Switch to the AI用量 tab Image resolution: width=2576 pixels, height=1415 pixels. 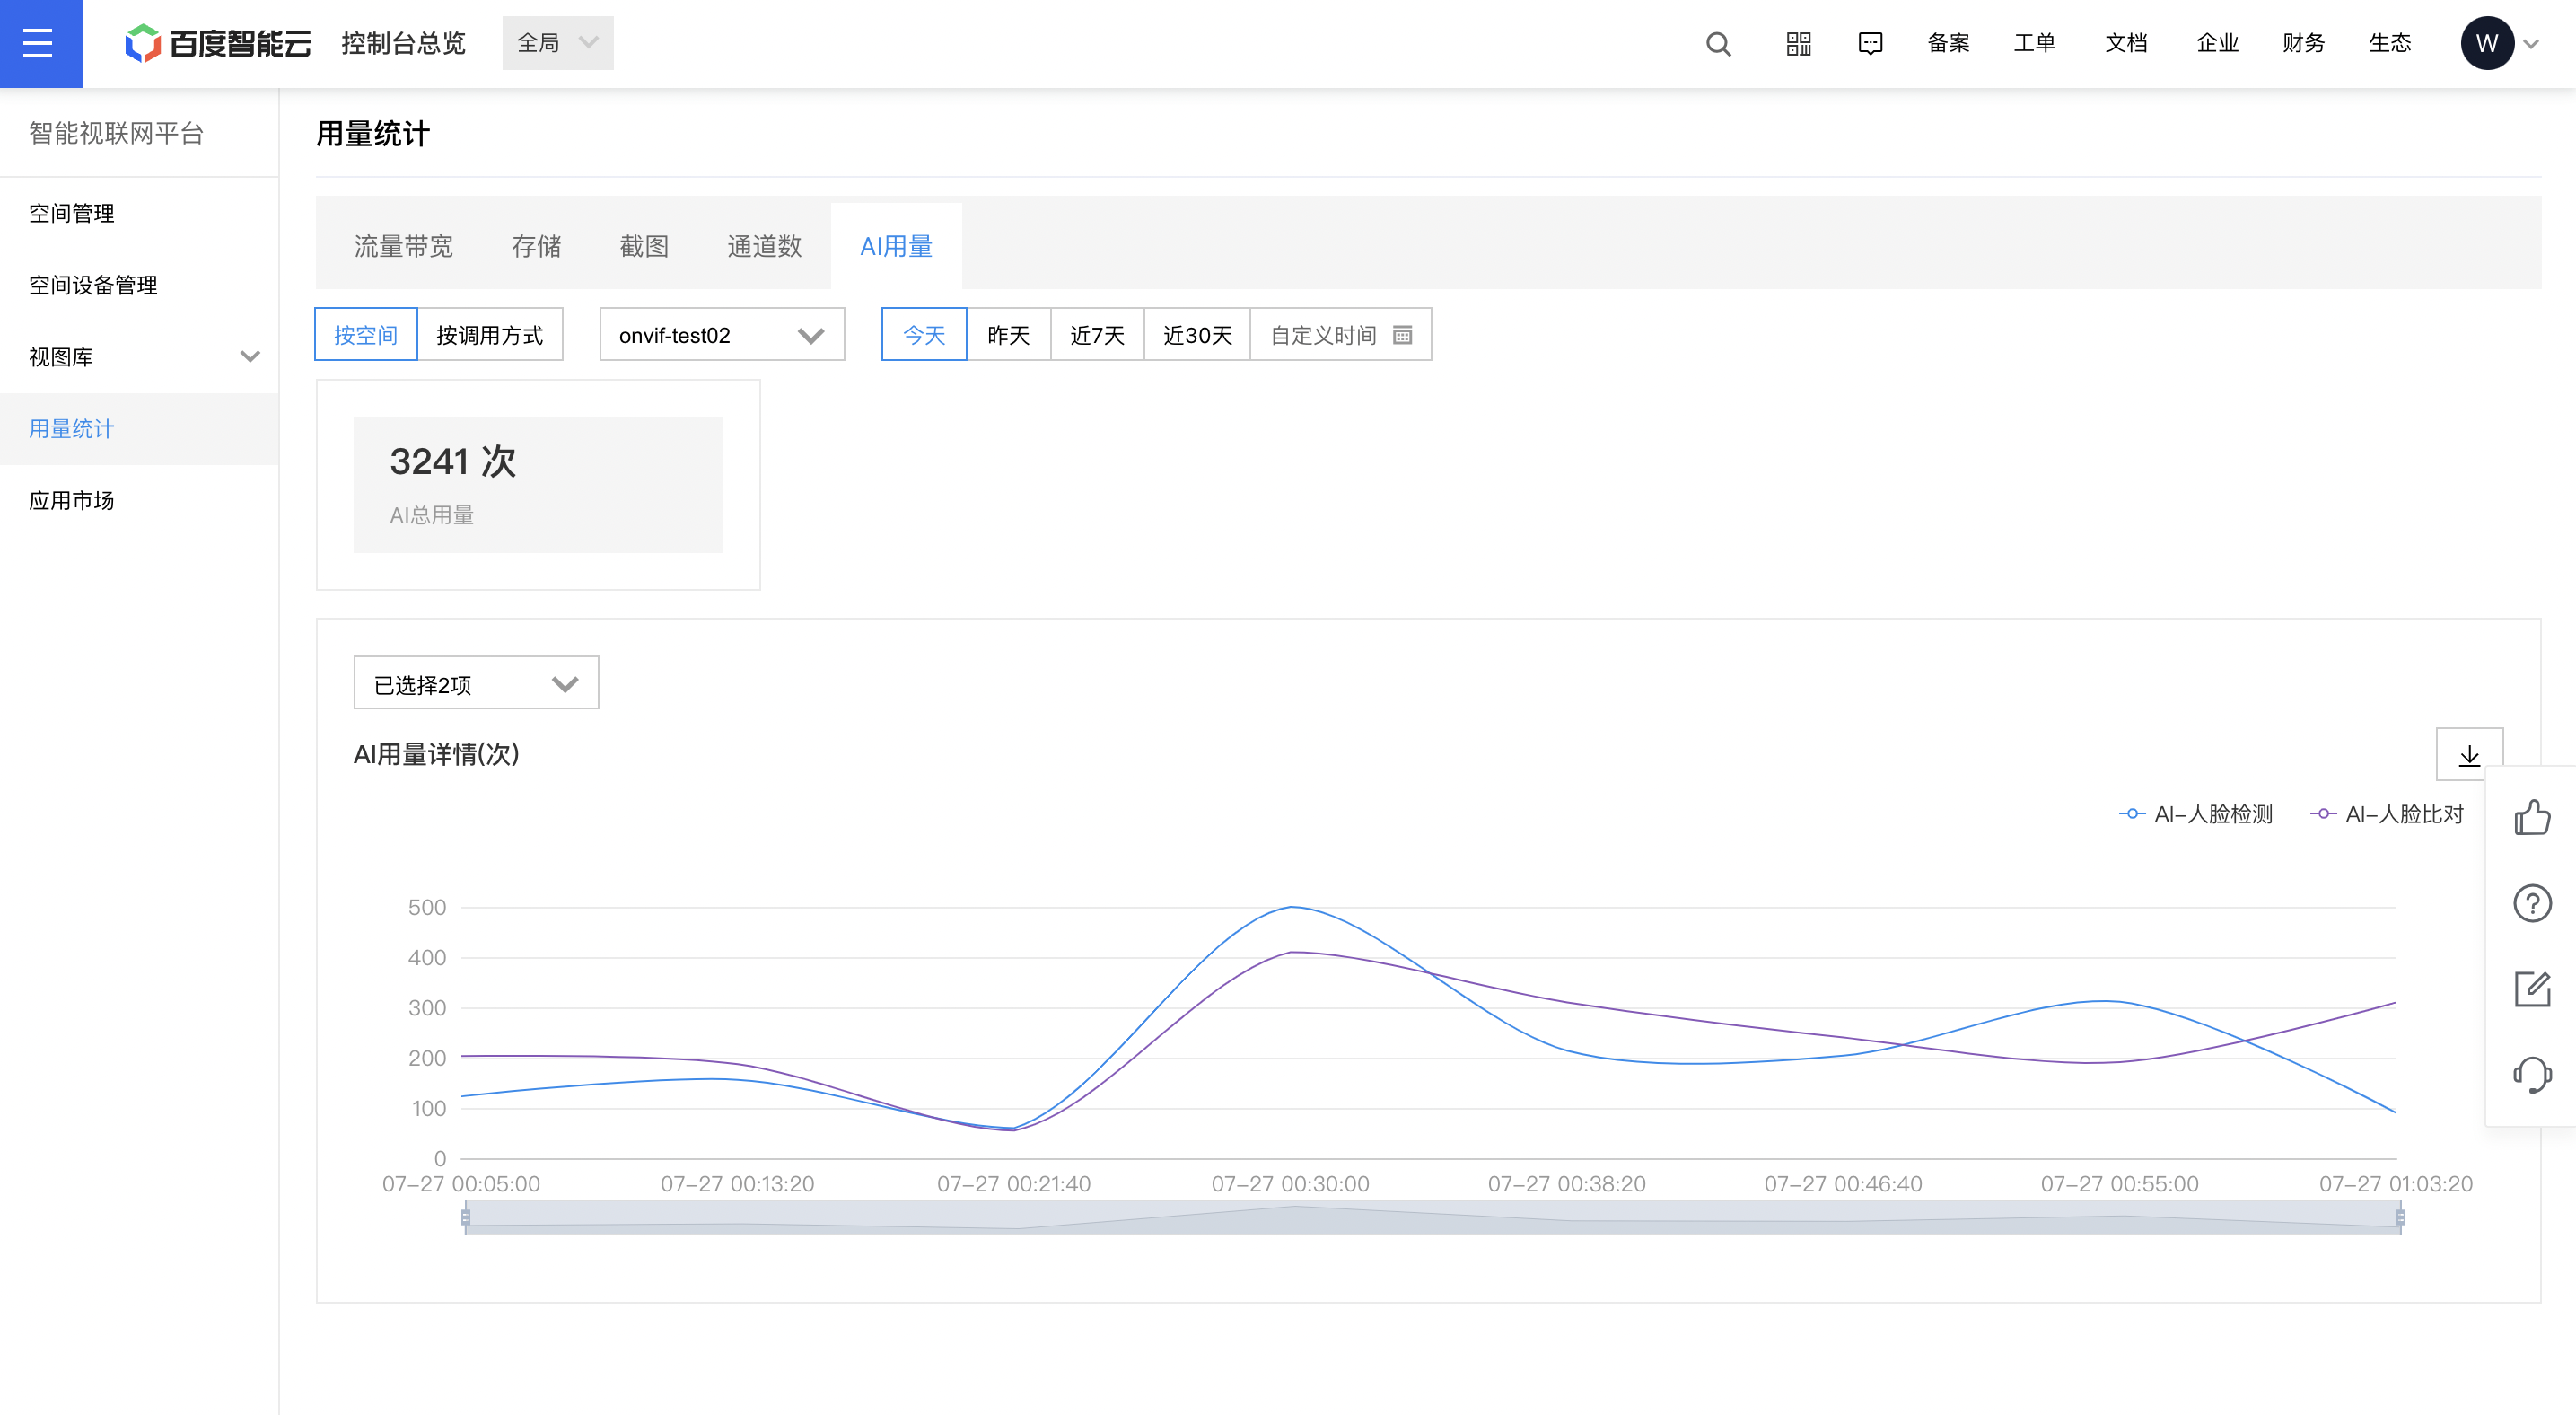coord(896,246)
